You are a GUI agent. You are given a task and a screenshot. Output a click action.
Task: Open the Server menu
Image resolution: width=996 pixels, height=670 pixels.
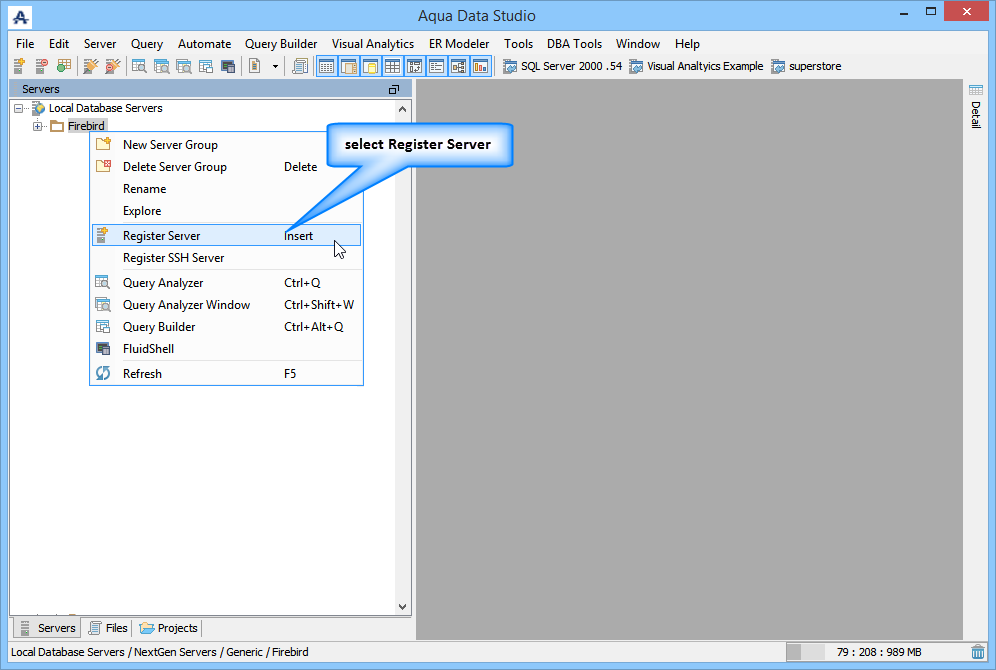(100, 44)
